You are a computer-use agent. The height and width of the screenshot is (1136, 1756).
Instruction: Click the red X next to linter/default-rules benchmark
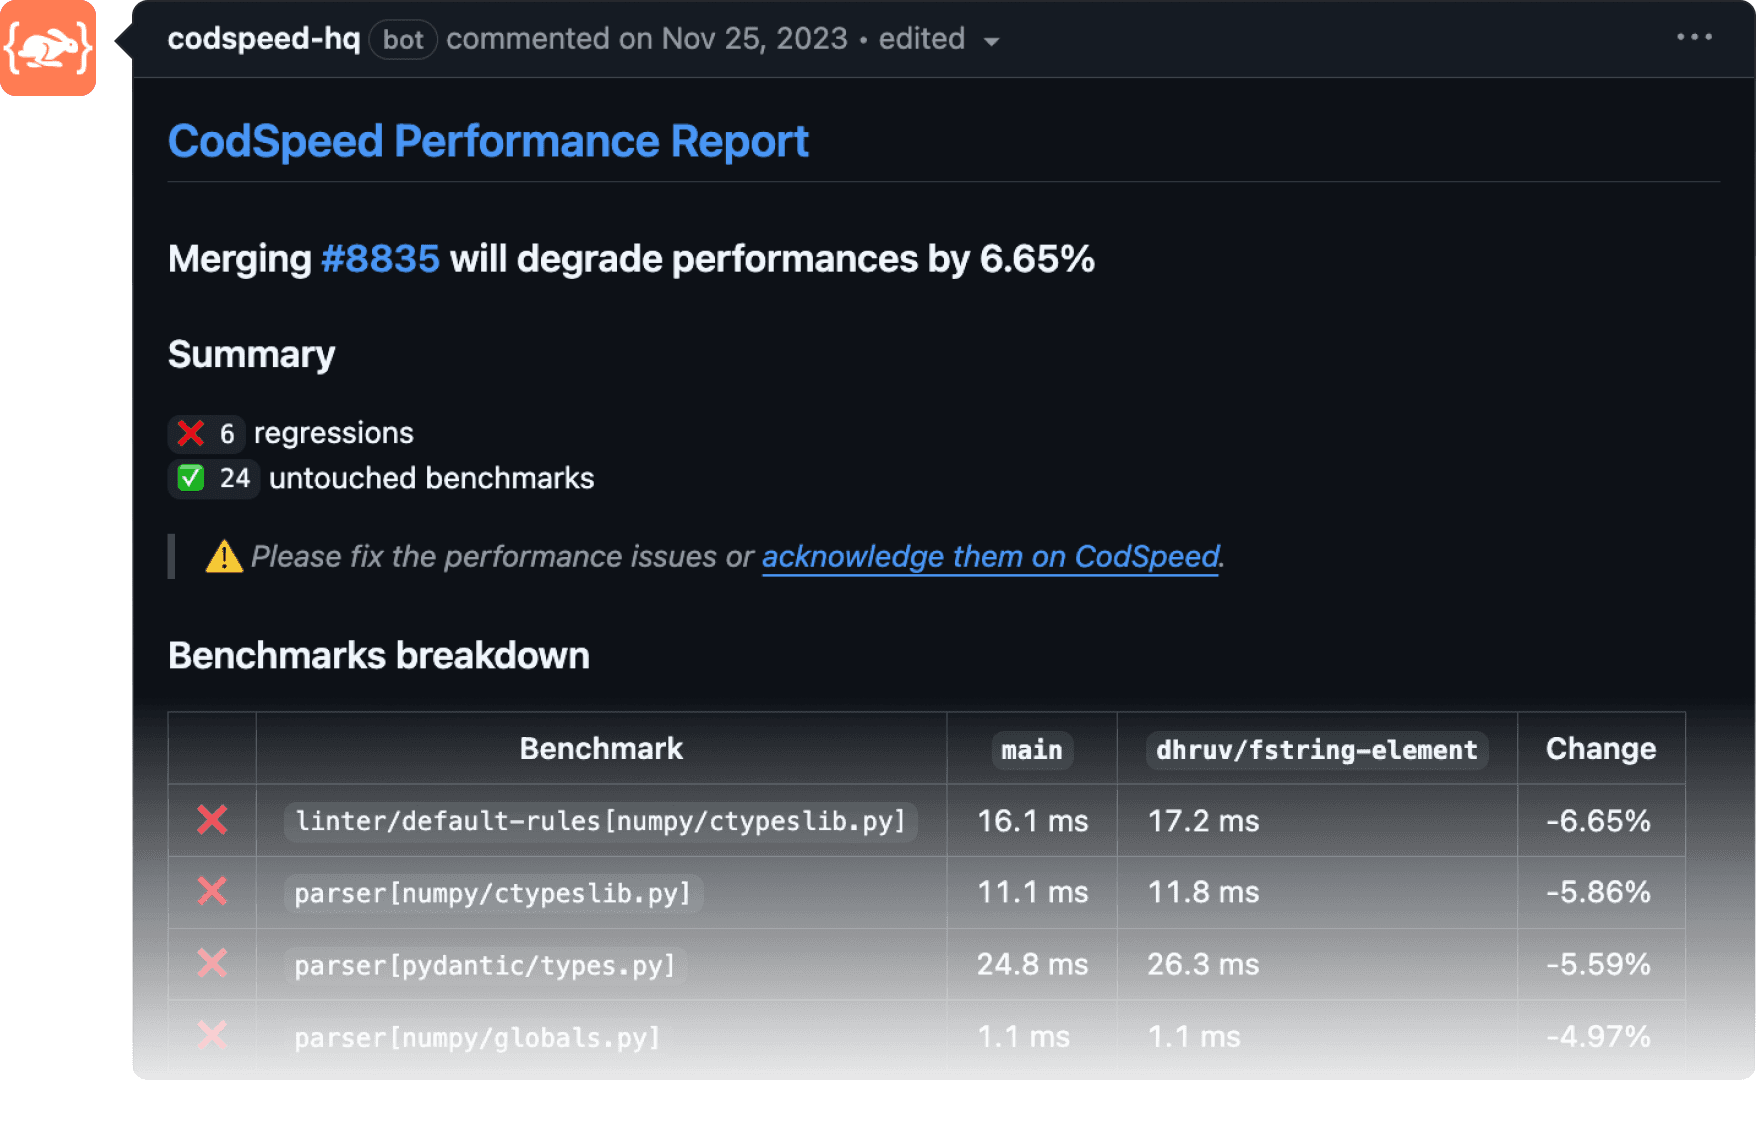tap(212, 821)
